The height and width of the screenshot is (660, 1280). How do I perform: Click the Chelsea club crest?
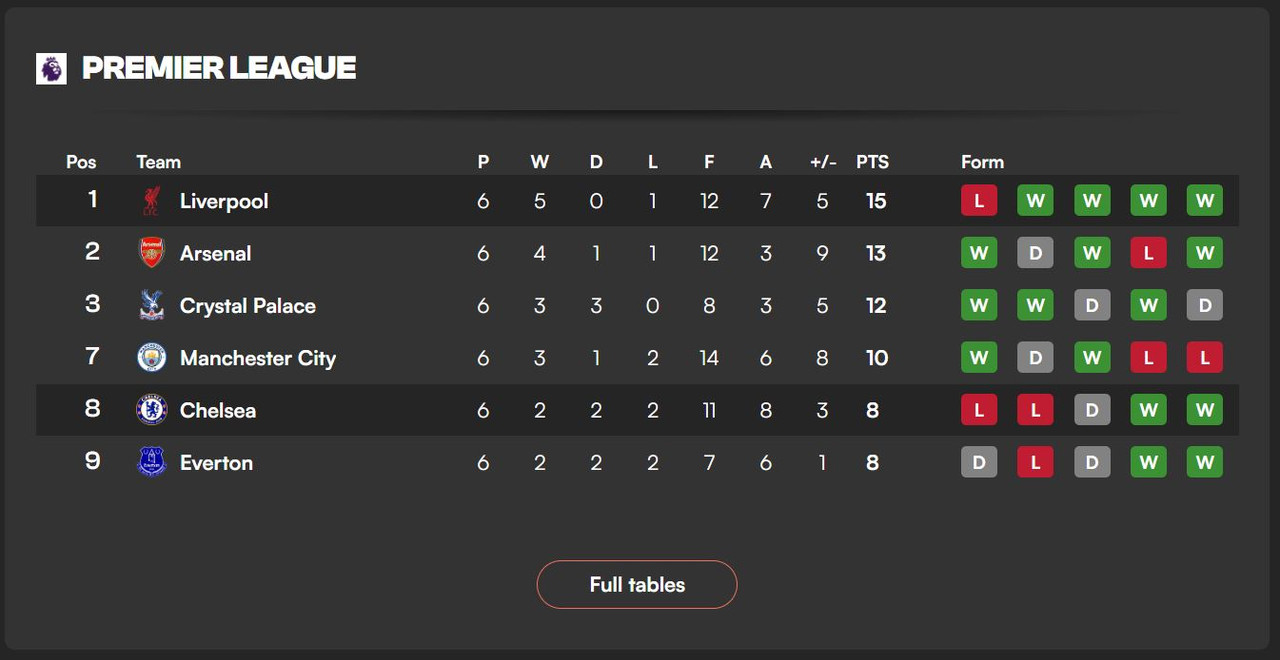[151, 410]
